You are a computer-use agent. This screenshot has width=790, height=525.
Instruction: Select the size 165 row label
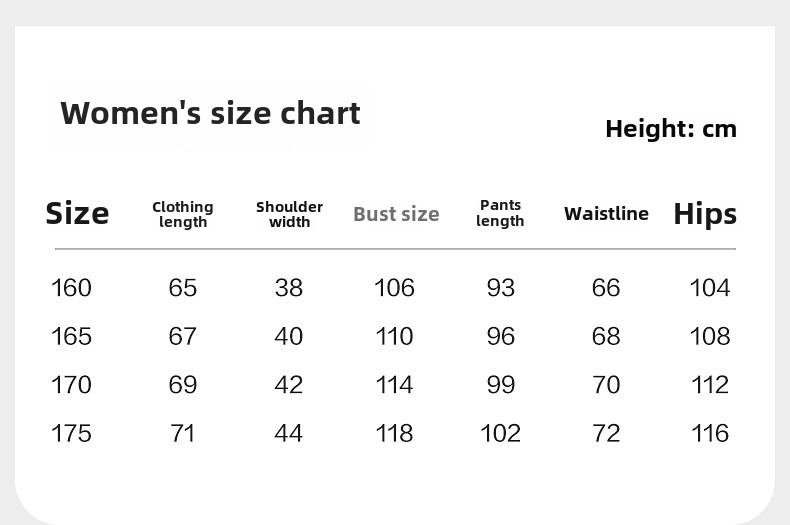coord(71,336)
